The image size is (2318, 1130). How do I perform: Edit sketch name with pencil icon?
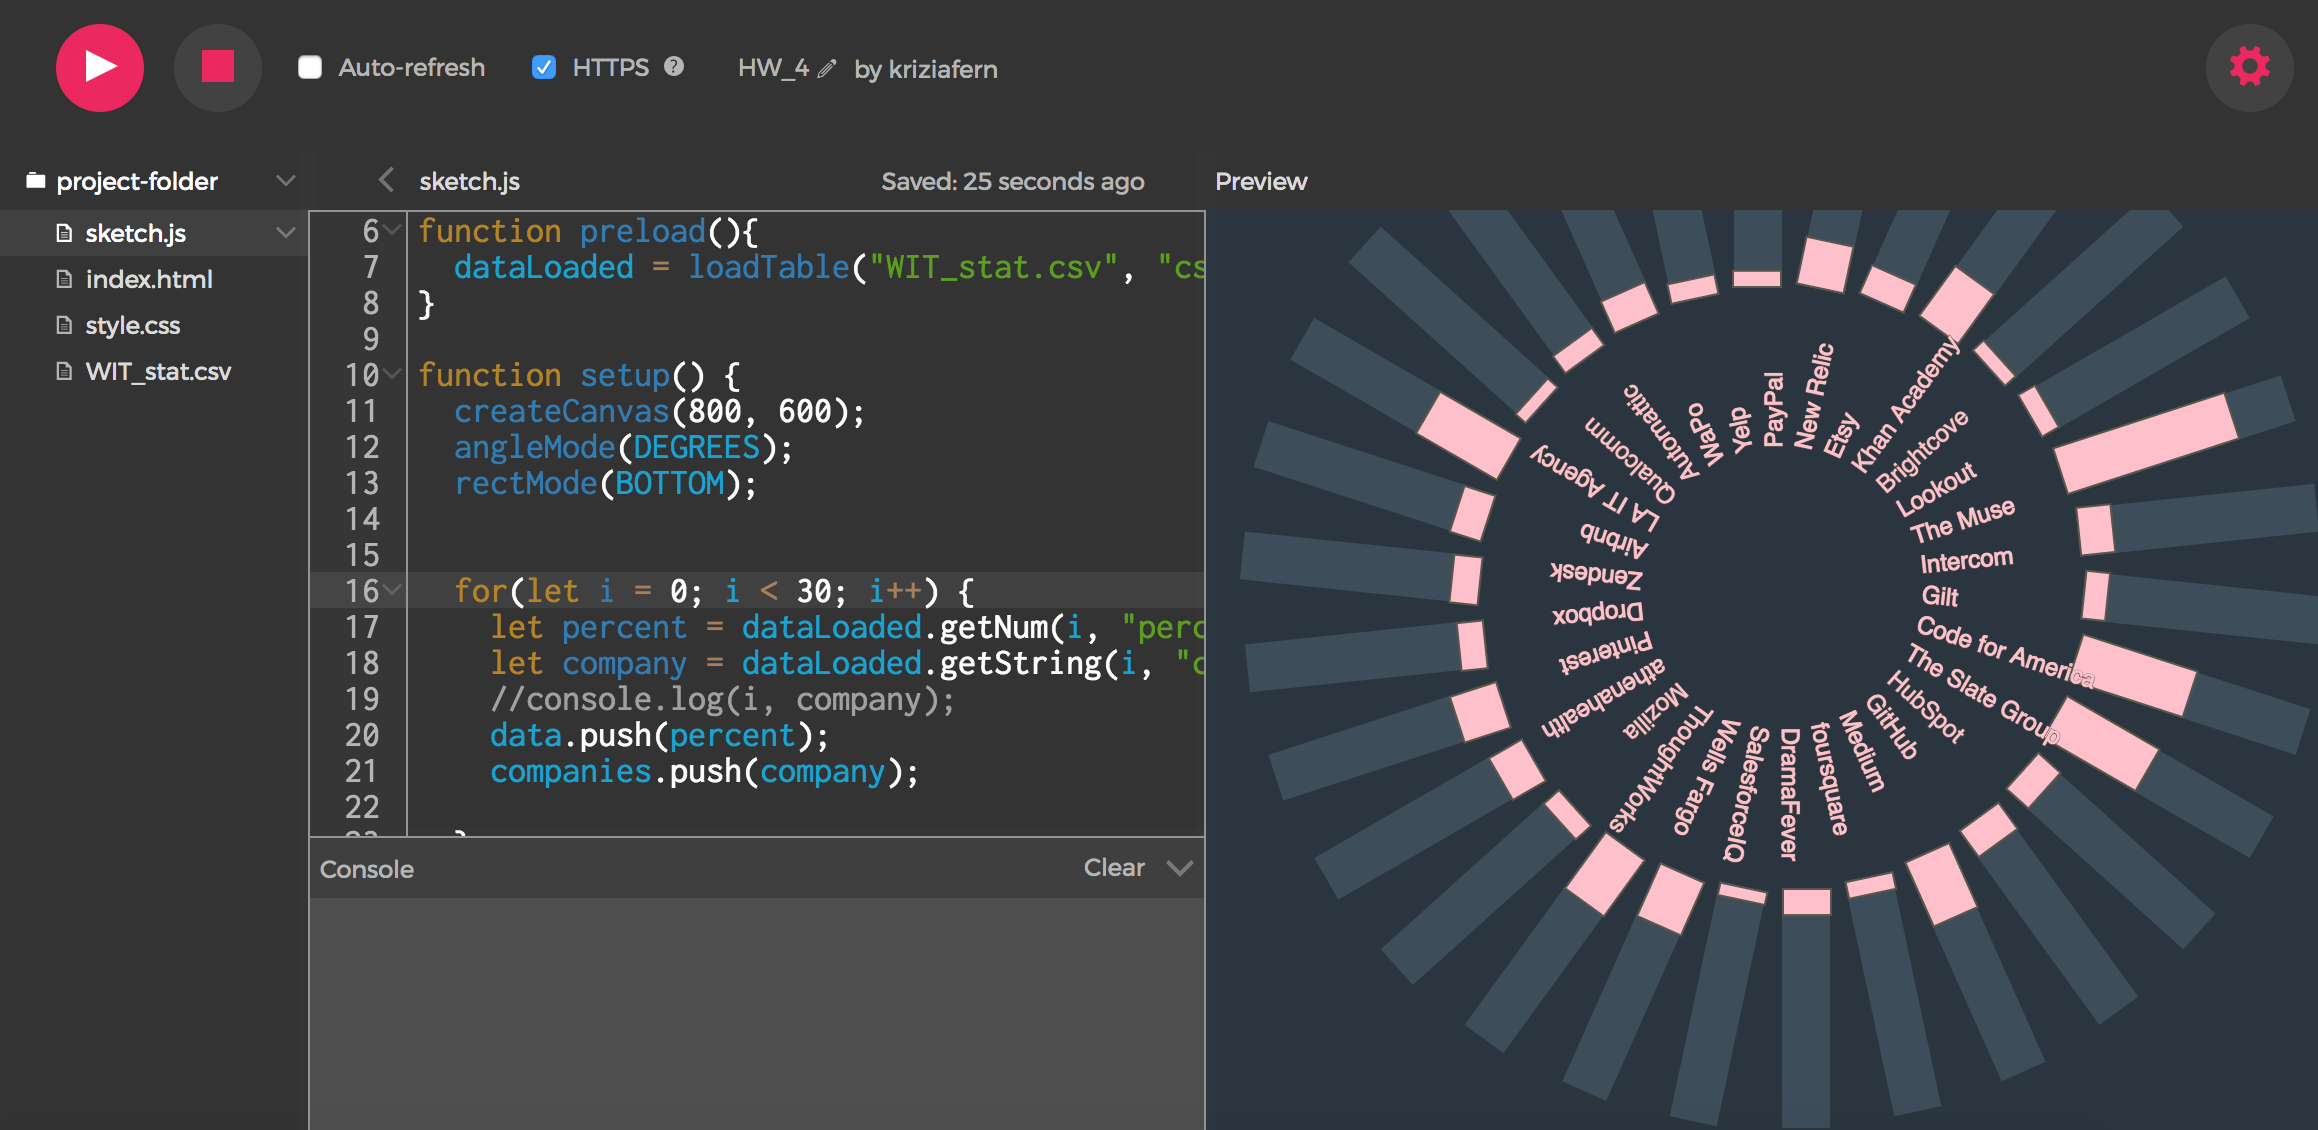pos(827,68)
